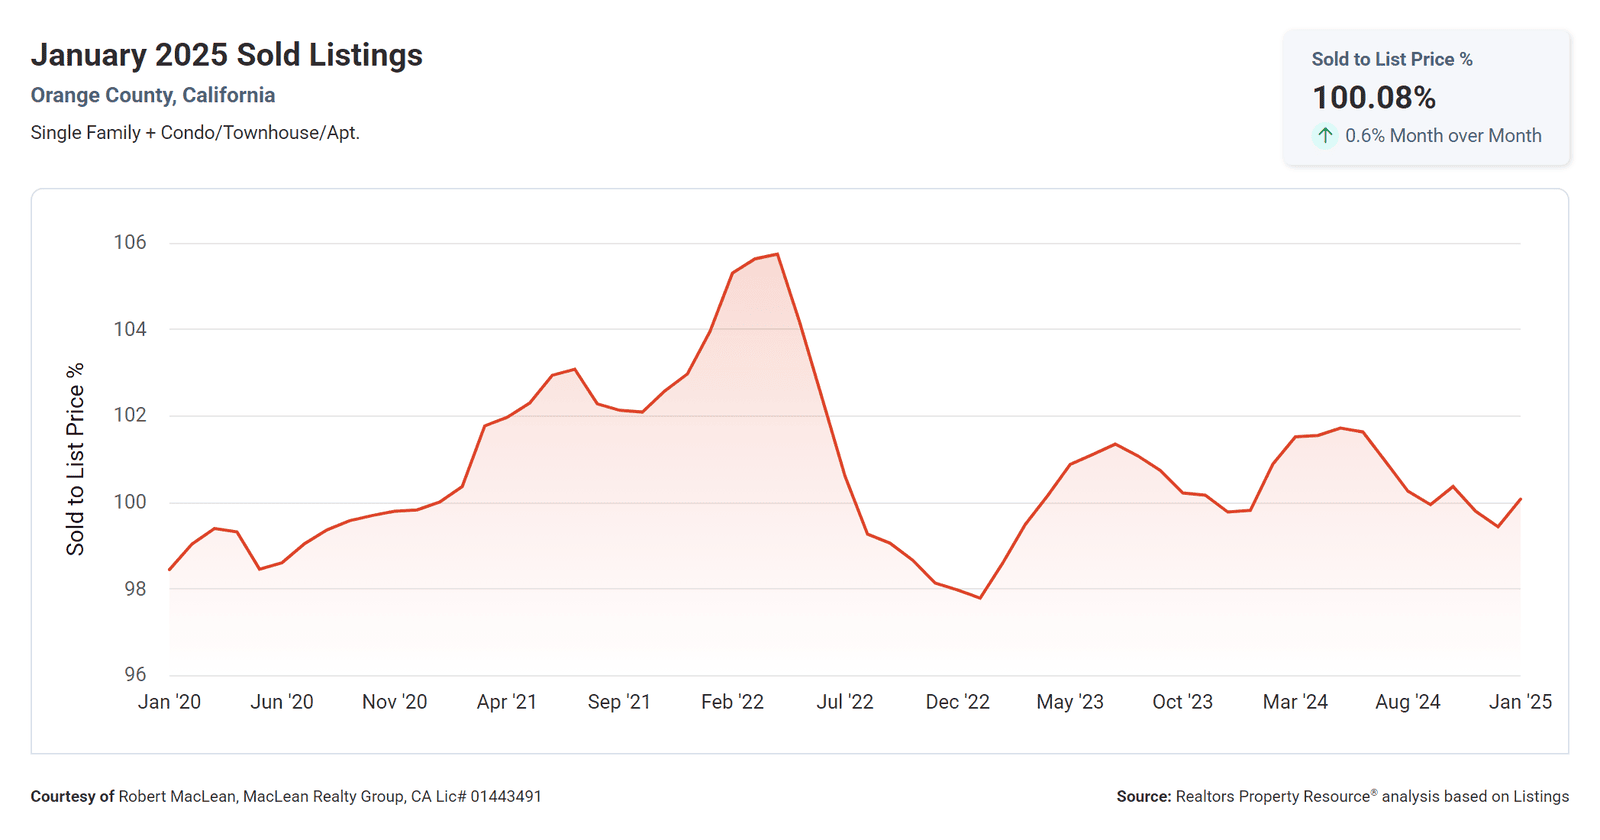Click the x-axis label Dec '22
Image resolution: width=1600 pixels, height=840 pixels.
tap(957, 702)
